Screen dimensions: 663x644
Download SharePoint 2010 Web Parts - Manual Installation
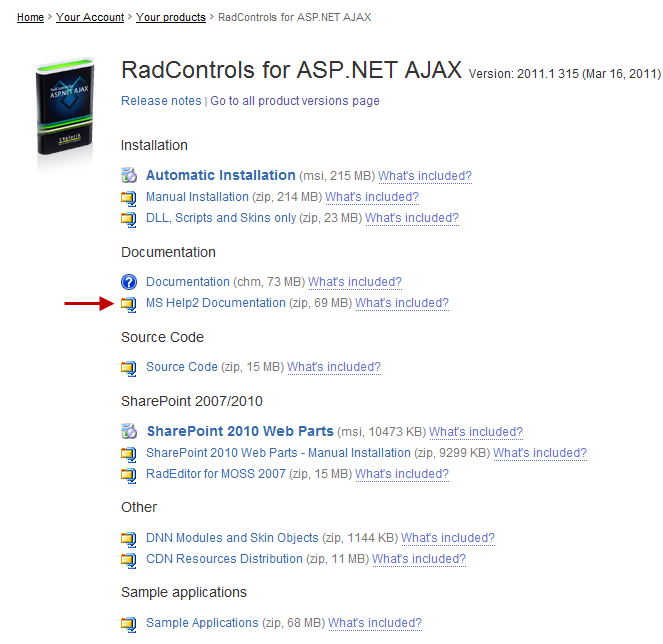tap(278, 453)
